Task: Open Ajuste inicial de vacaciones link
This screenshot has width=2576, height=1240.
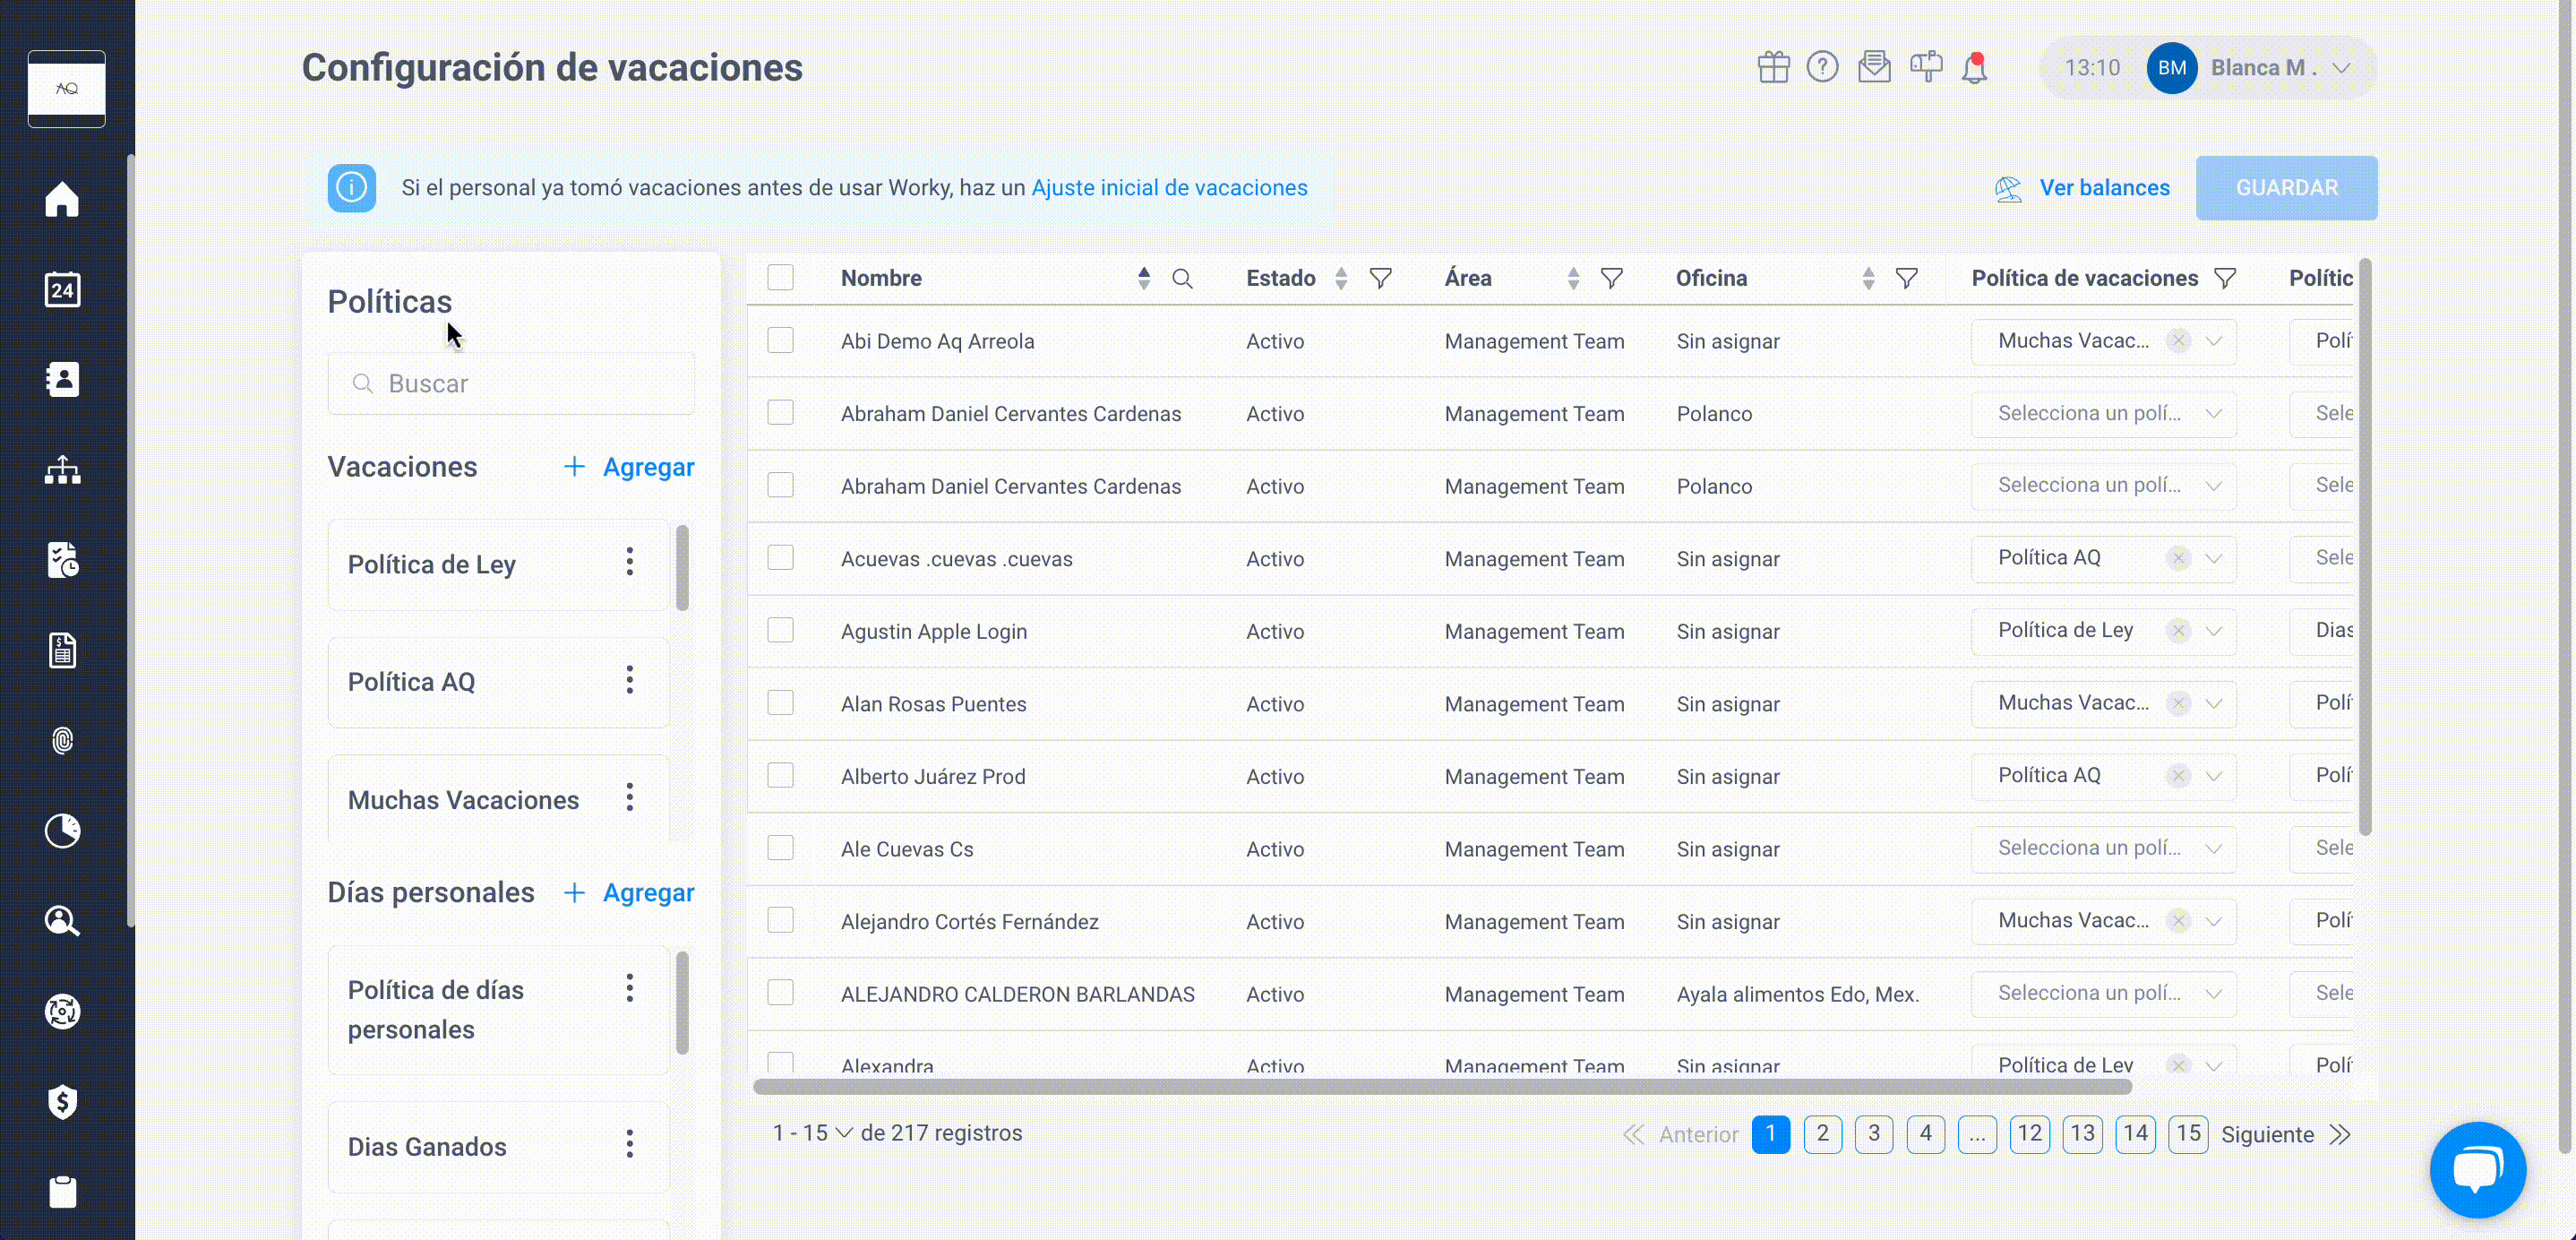Action: pos(1169,187)
